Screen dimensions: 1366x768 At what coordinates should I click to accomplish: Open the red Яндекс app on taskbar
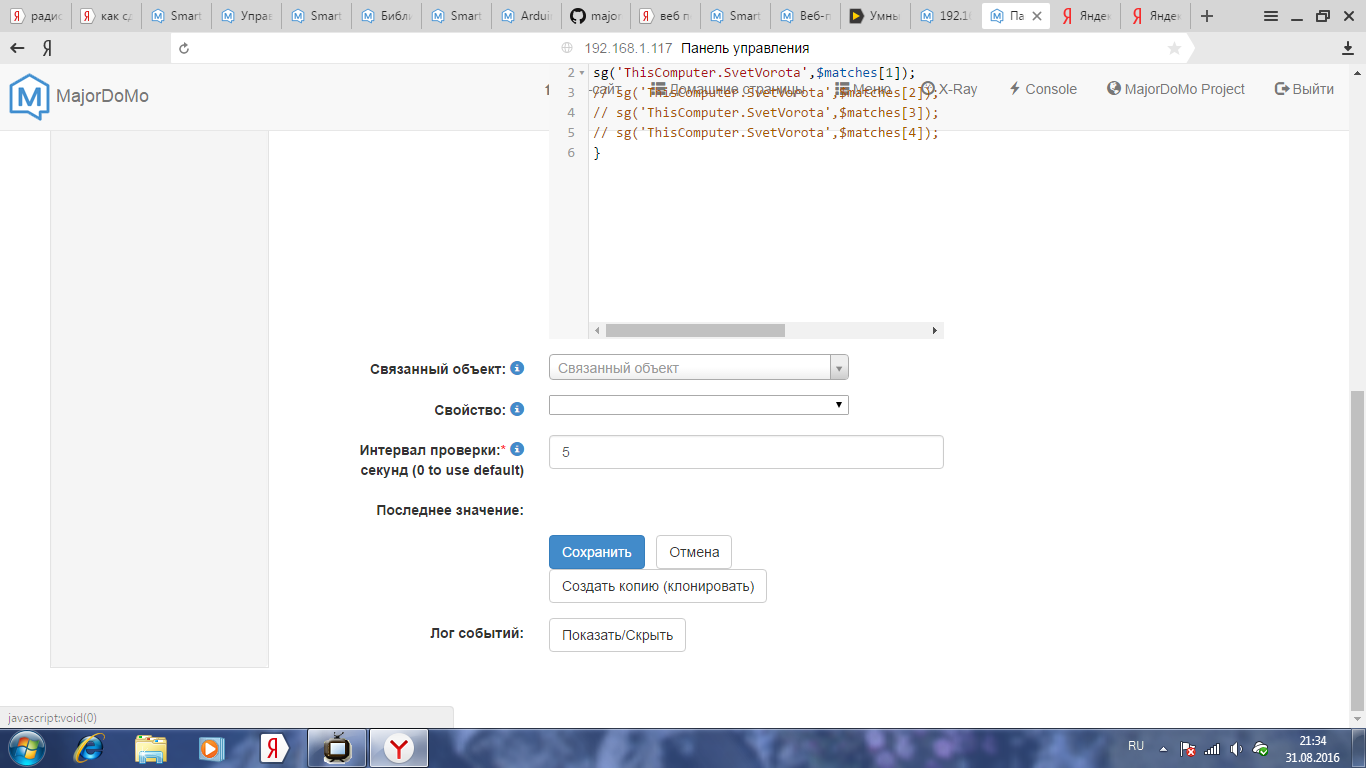coord(274,748)
